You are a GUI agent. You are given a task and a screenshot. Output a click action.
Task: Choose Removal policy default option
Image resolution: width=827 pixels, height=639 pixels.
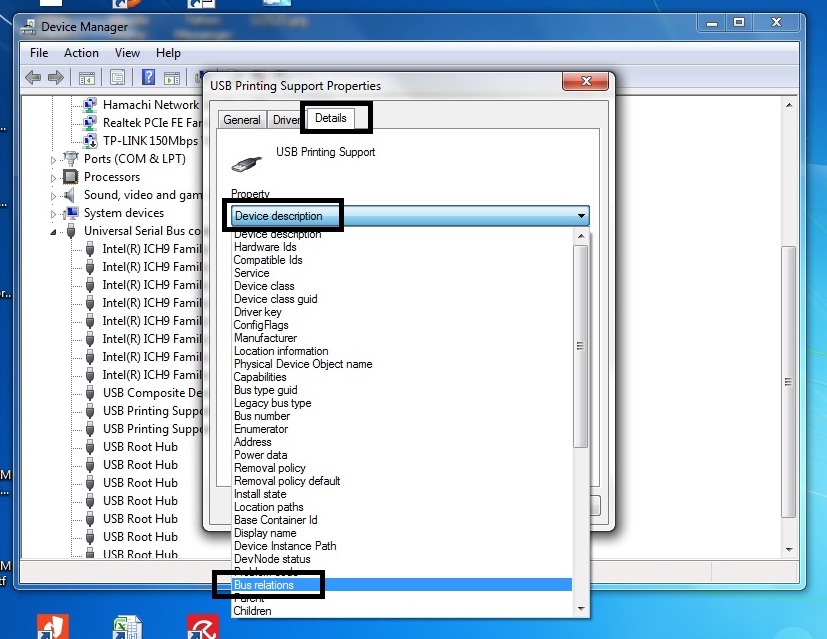(402, 481)
